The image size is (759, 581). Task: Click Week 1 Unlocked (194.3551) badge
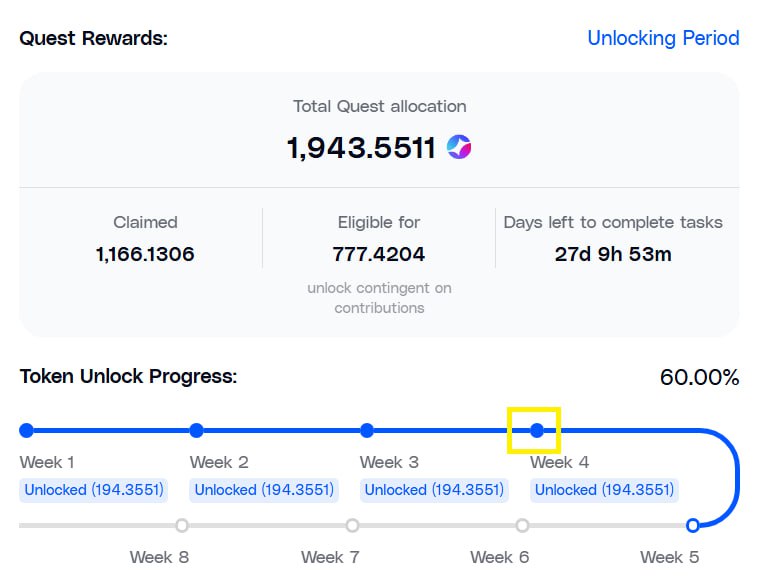(94, 490)
